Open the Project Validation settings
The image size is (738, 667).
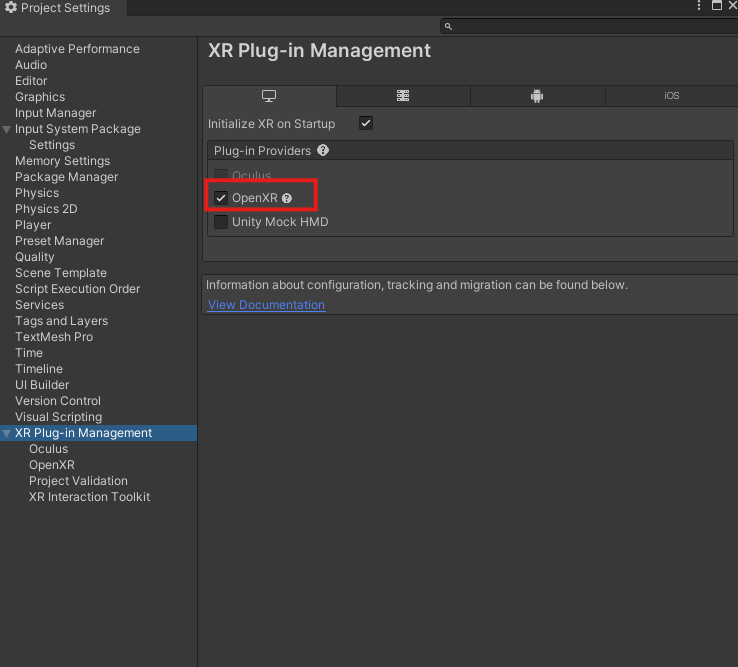[78, 481]
